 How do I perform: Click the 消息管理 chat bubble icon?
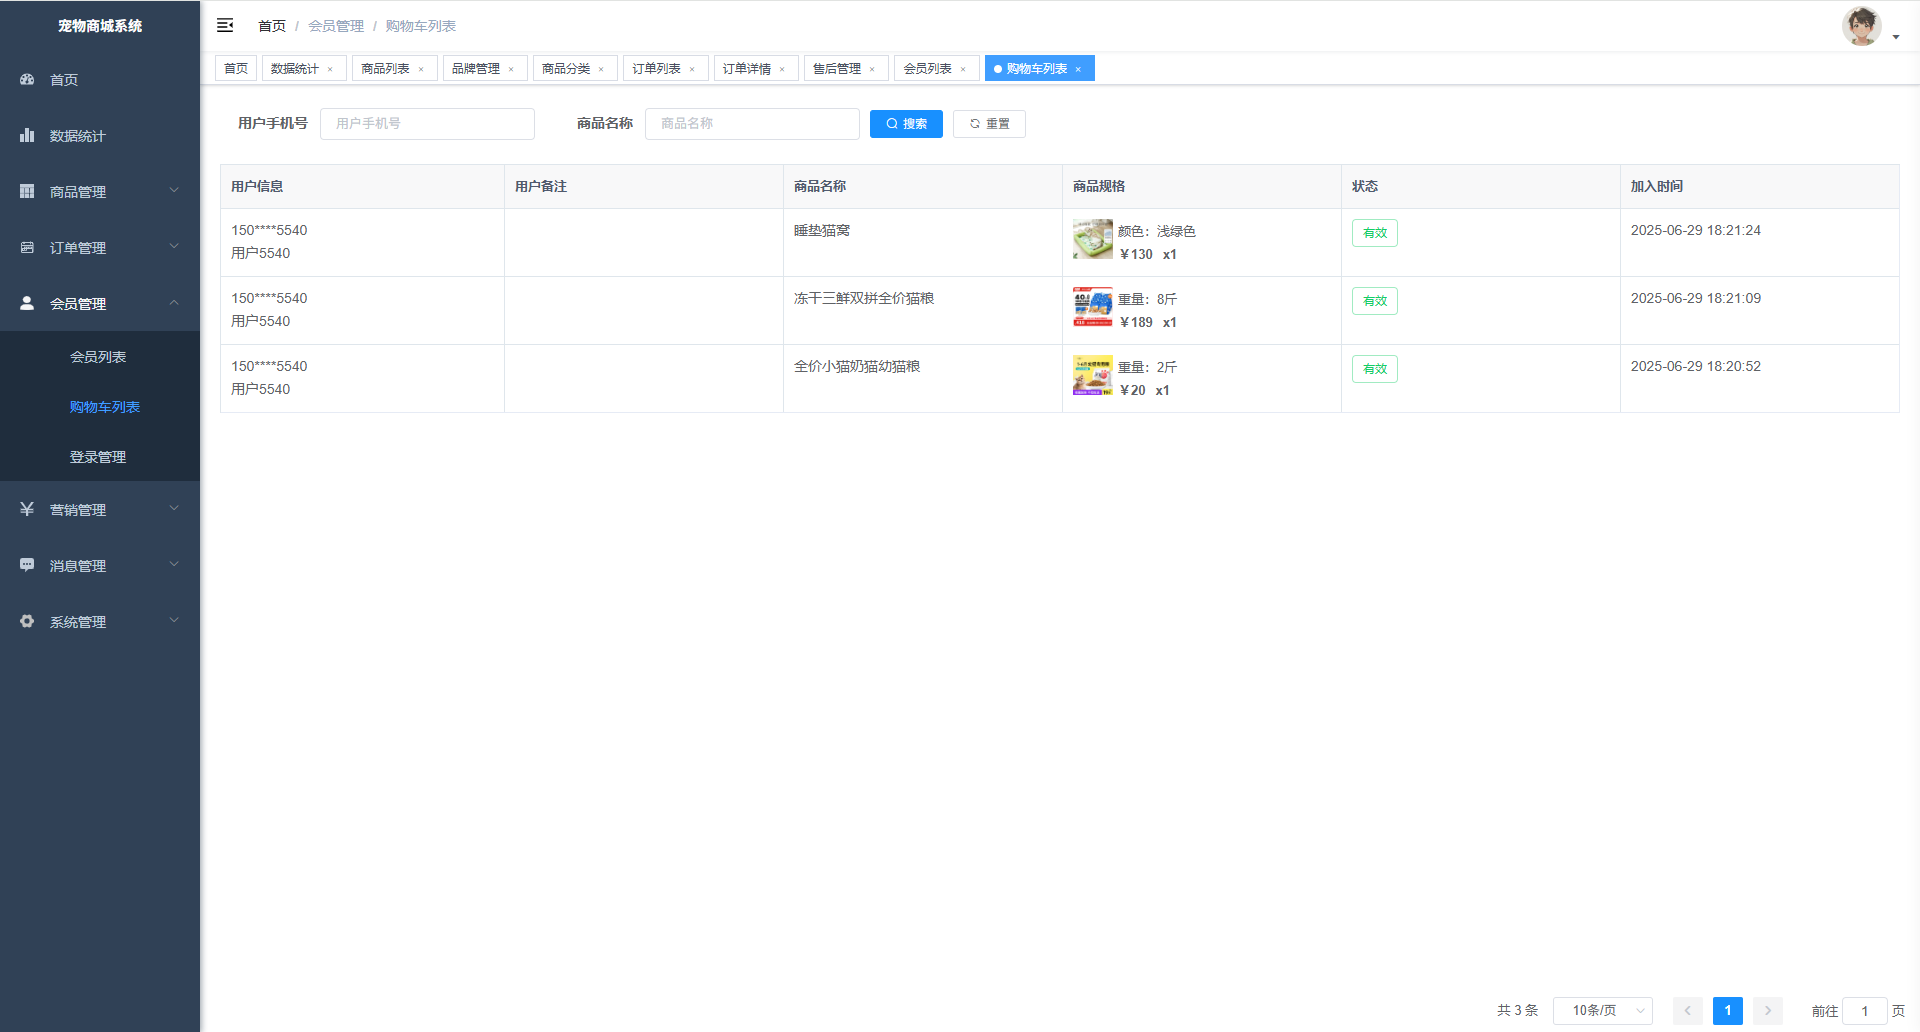click(27, 565)
